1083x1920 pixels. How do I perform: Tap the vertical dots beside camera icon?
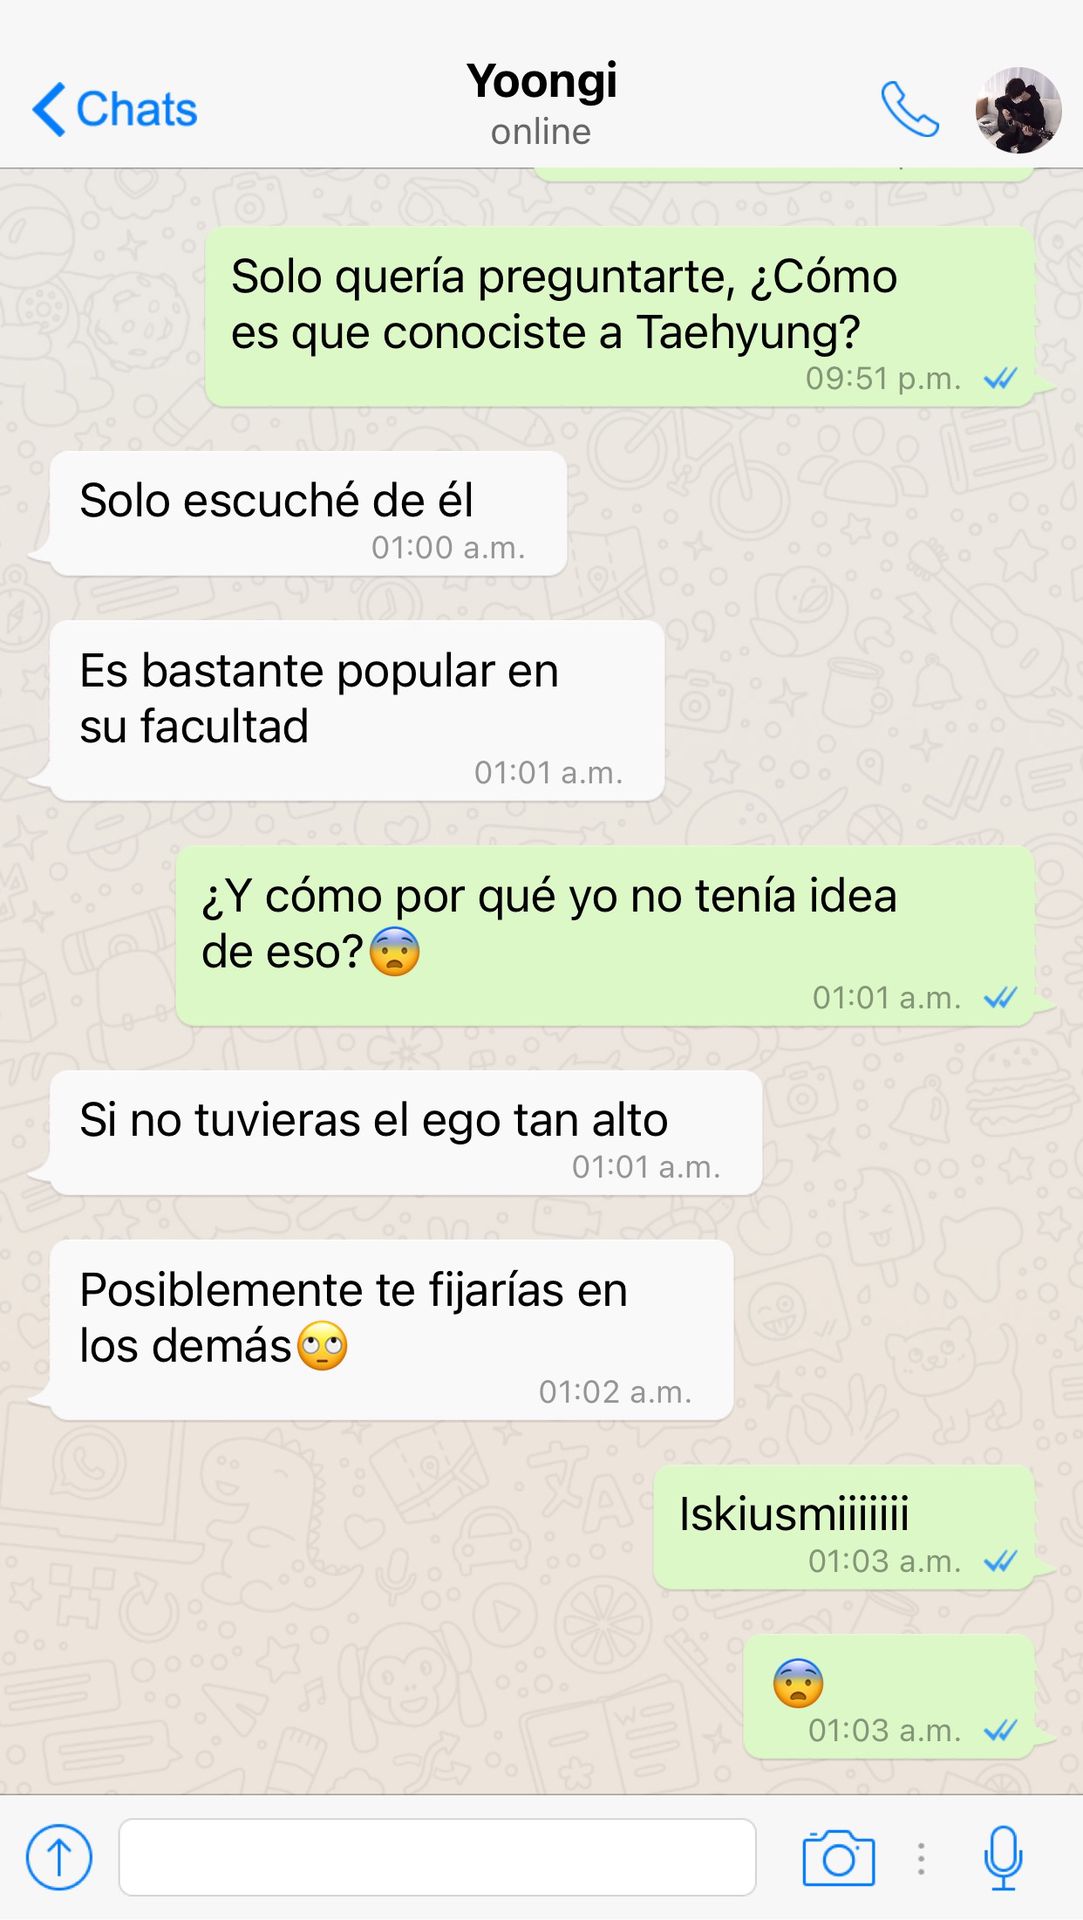click(x=921, y=1858)
